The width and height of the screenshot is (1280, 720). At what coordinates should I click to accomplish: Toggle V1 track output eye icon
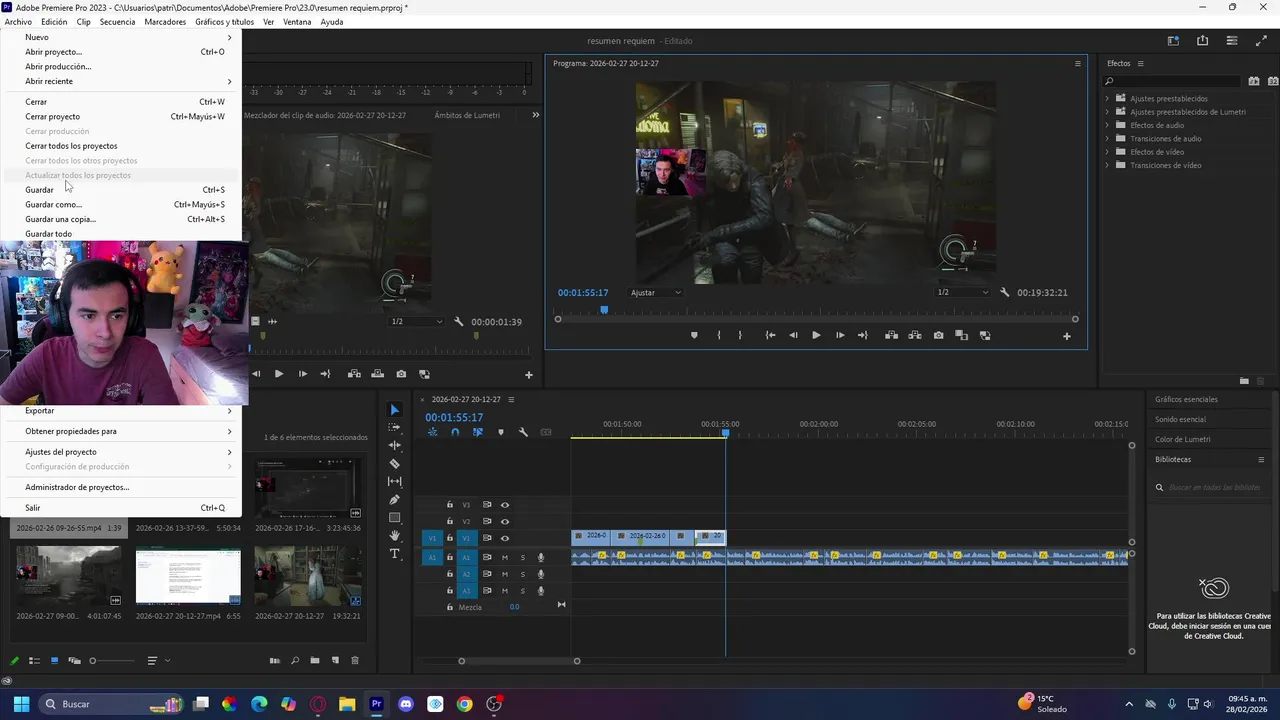tap(505, 538)
